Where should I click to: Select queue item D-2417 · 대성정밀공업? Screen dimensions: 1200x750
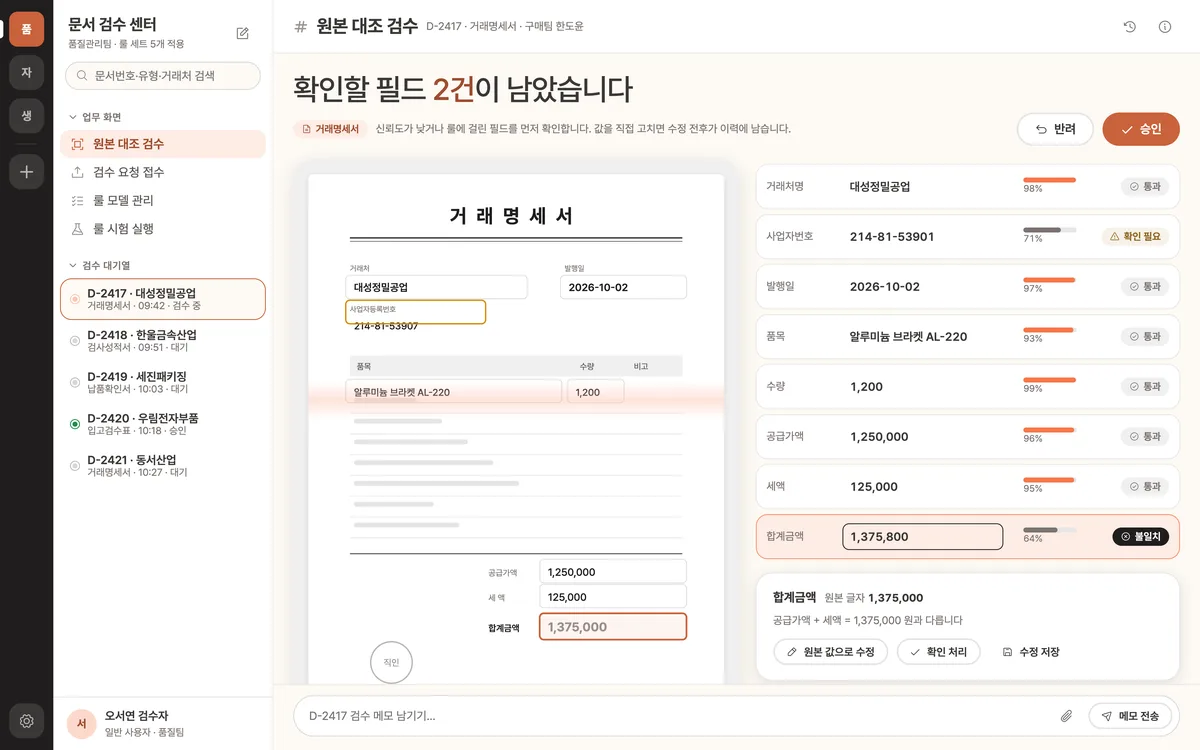163,299
